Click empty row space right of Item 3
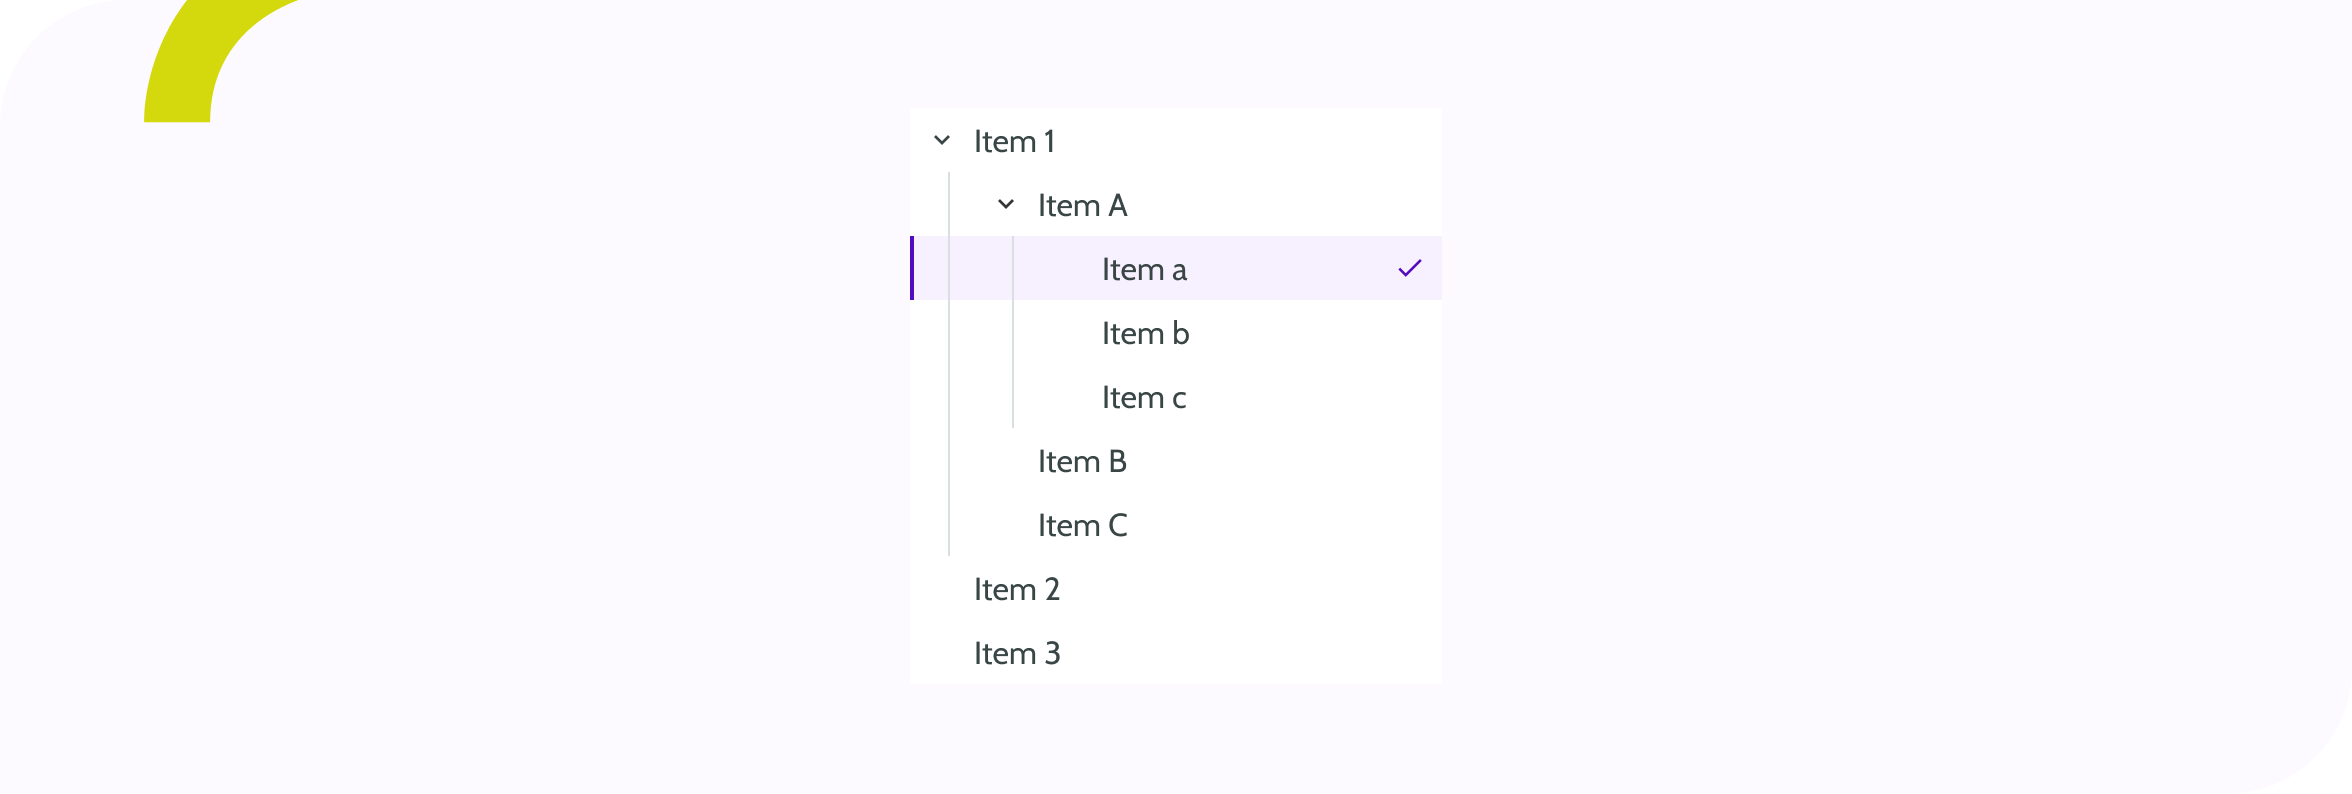This screenshot has height=794, width=2352. (x=1250, y=654)
